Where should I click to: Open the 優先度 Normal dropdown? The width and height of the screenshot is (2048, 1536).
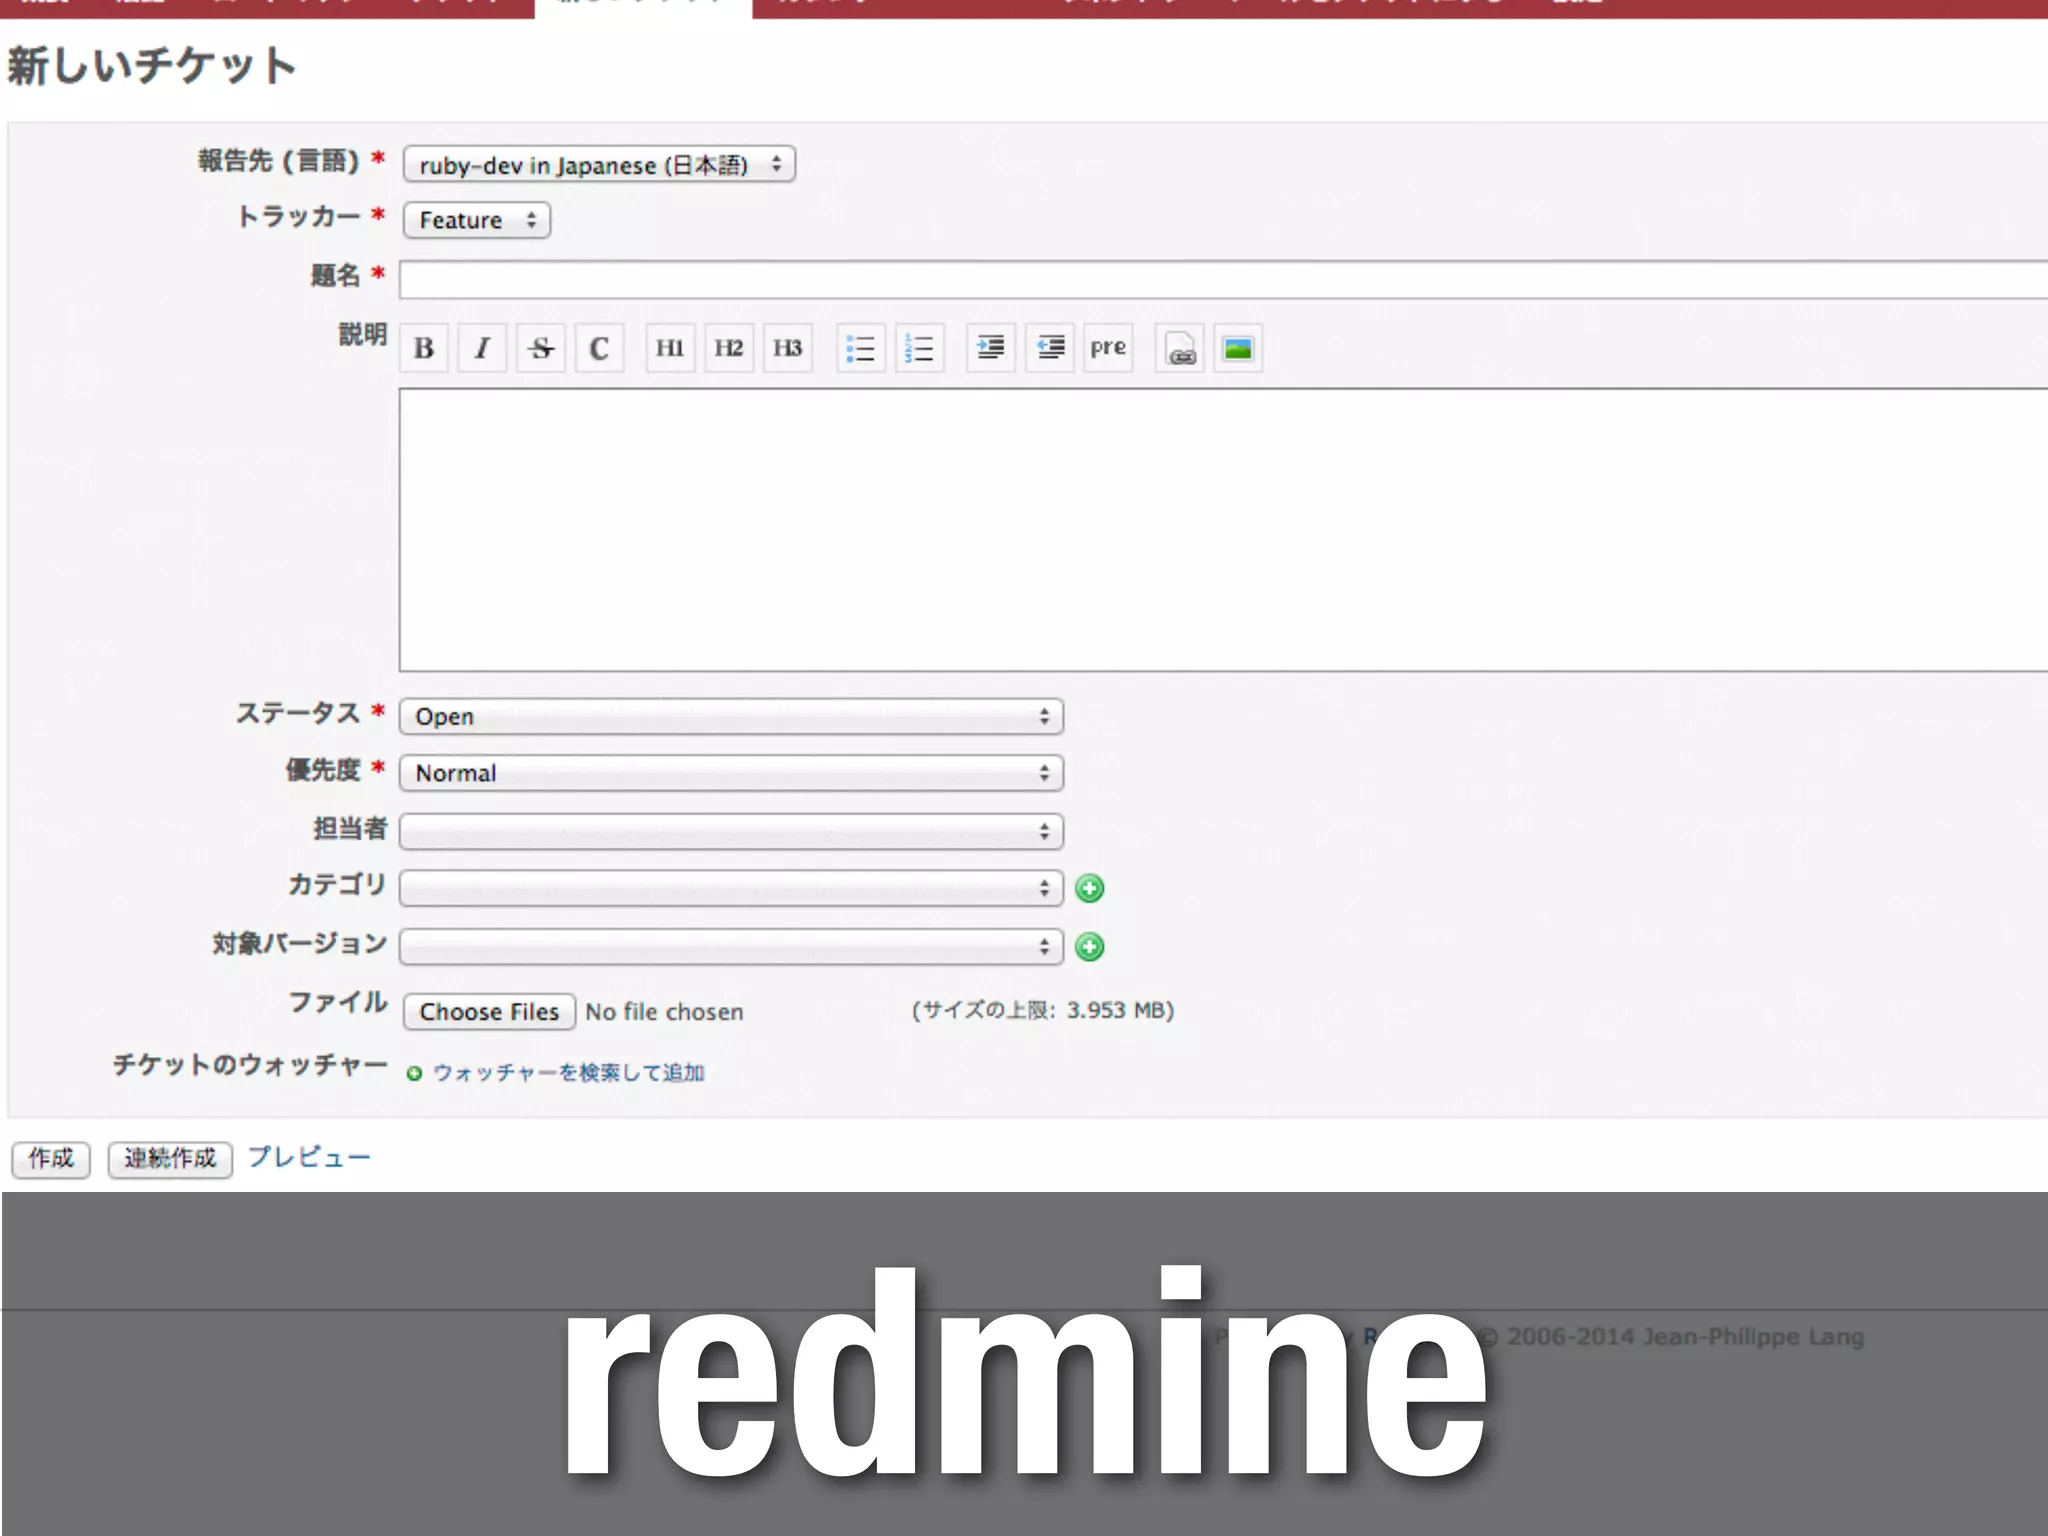[x=731, y=773]
